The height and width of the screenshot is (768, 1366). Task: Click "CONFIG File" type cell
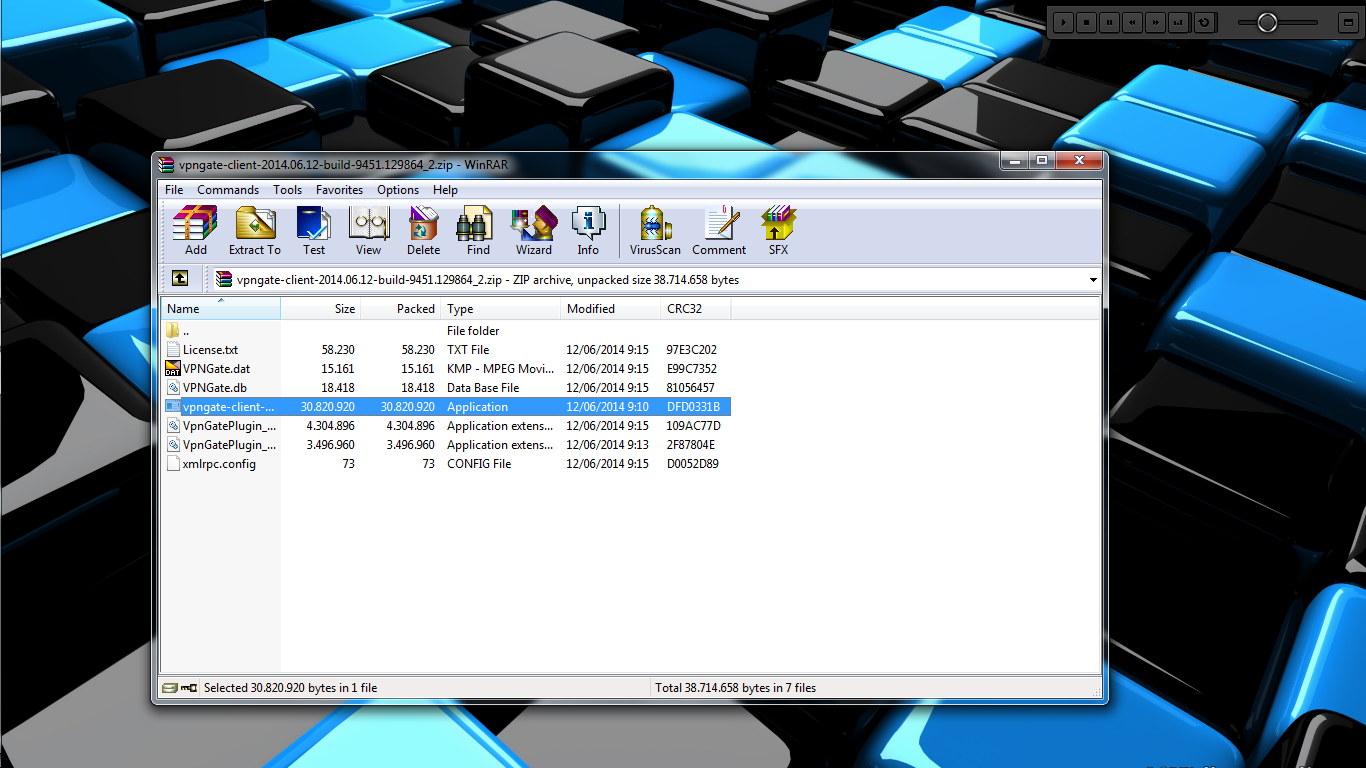479,464
